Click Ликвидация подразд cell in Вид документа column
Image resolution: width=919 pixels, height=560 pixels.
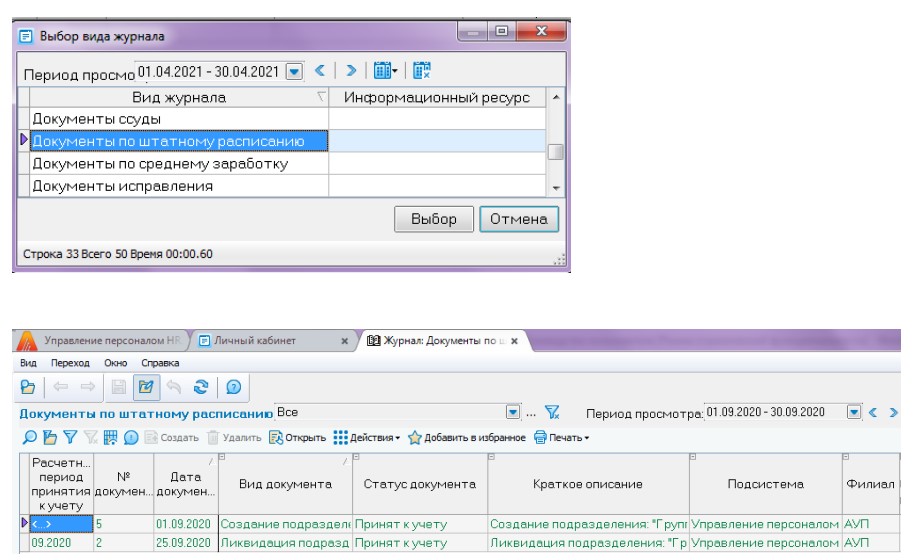(x=285, y=543)
